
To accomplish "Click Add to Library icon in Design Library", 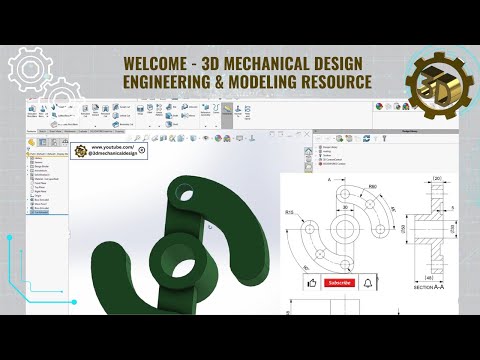I will tap(340, 138).
